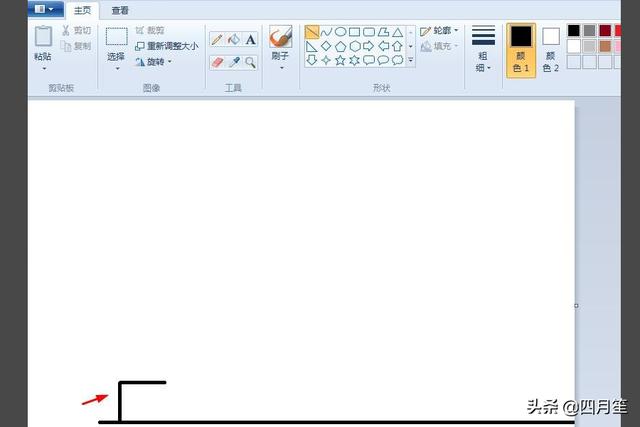Expand the 轮廓 (Outline) dropdown
640x427 pixels.
440,31
